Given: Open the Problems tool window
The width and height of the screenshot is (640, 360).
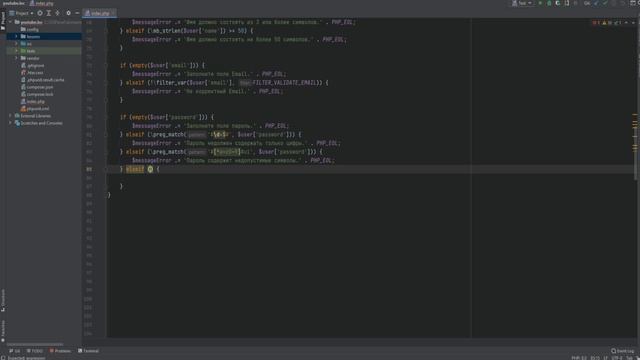Looking at the screenshot, I should tap(60, 351).
